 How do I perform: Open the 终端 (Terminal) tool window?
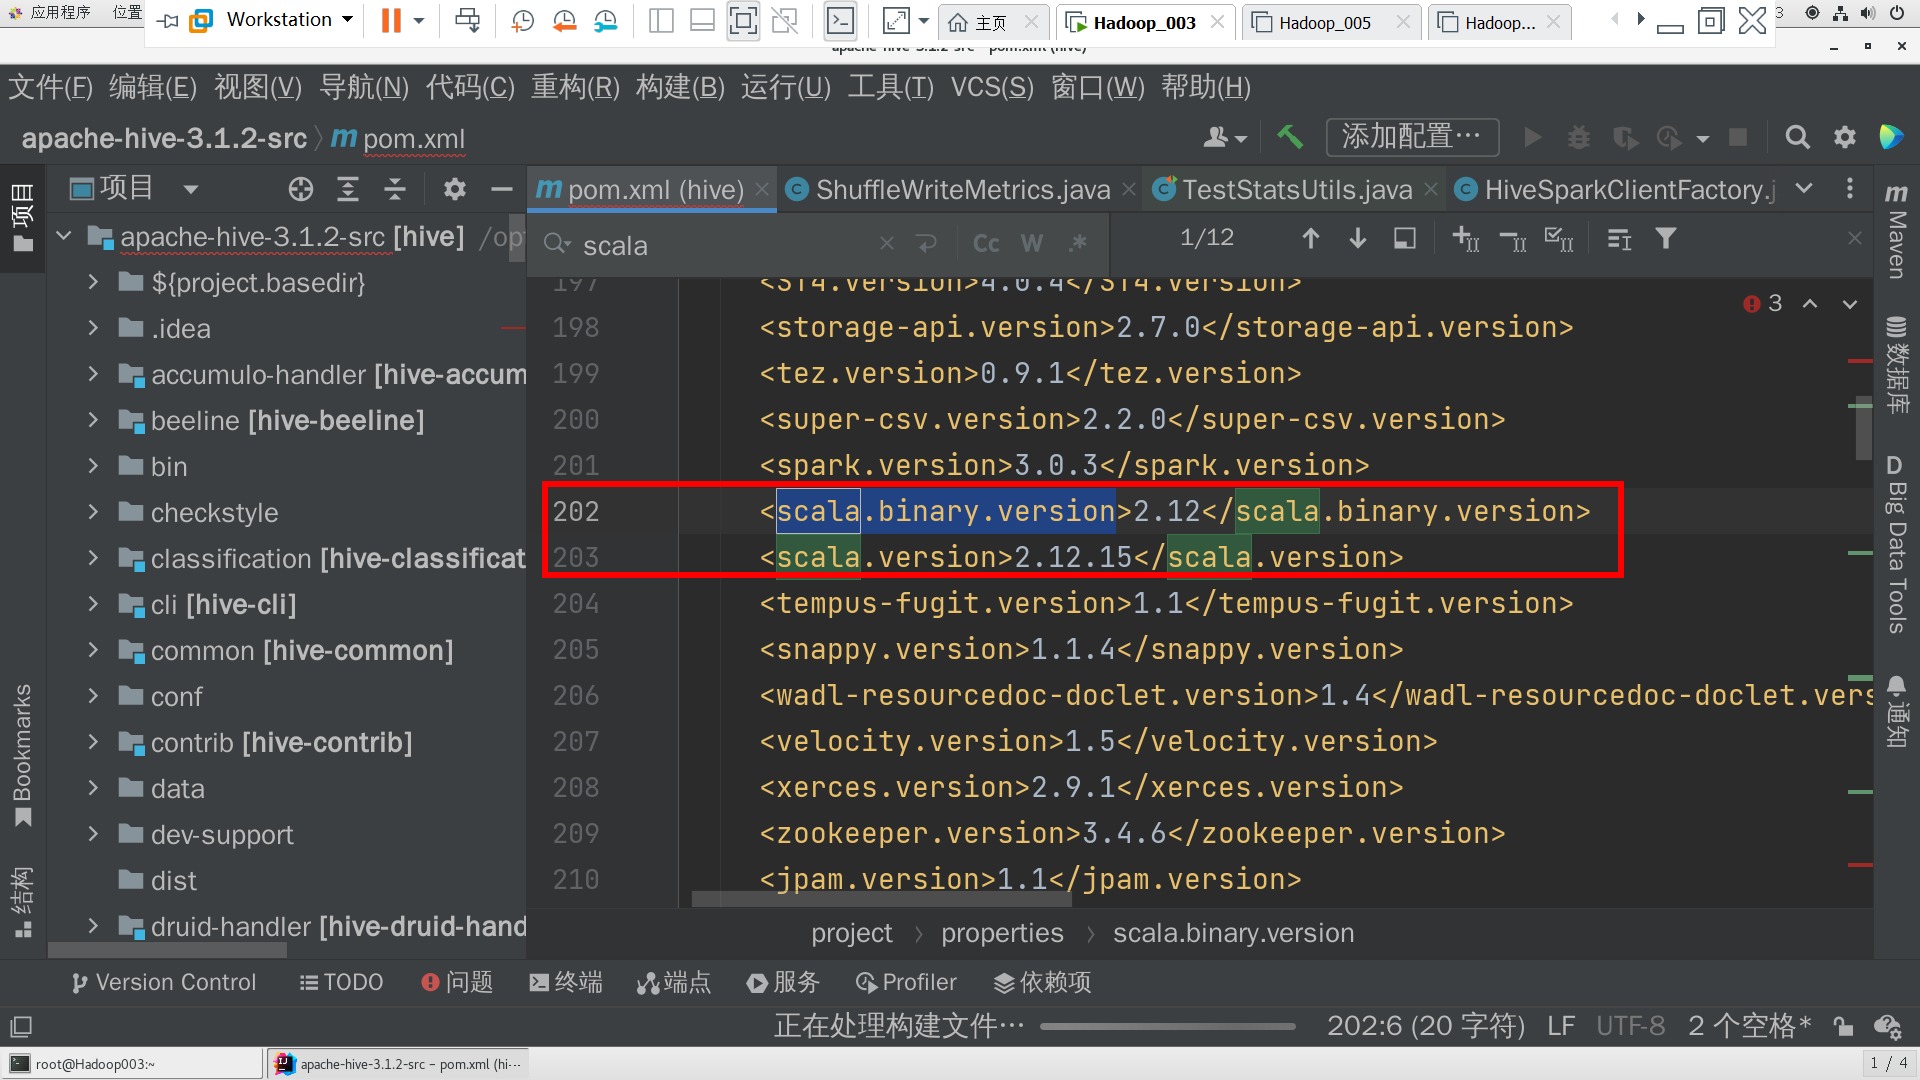pyautogui.click(x=565, y=982)
